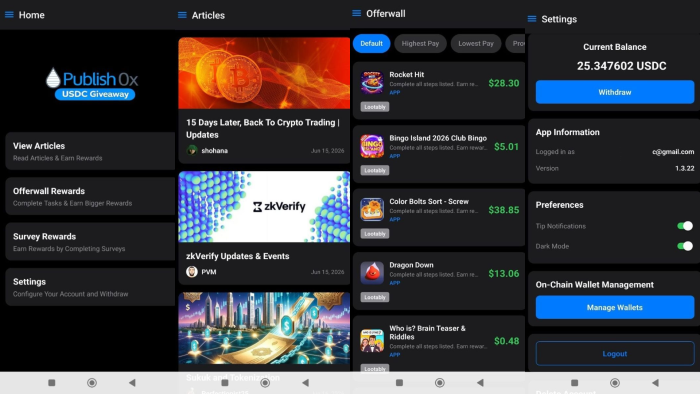Tap the Color Bolts Sort app icon
Screen dimensions: 700x394
tap(372, 209)
